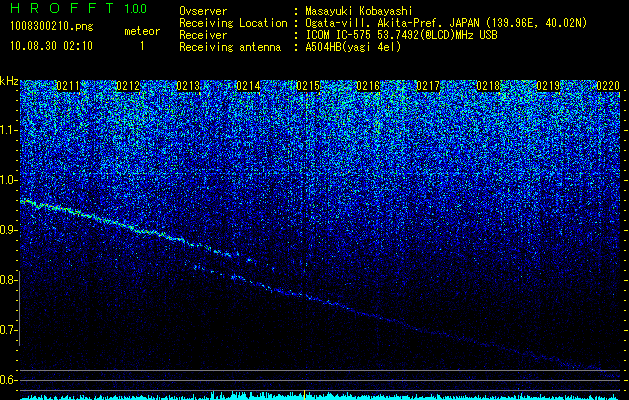
Task: Click the 1.0 kHz axis label
Action: coord(6,181)
